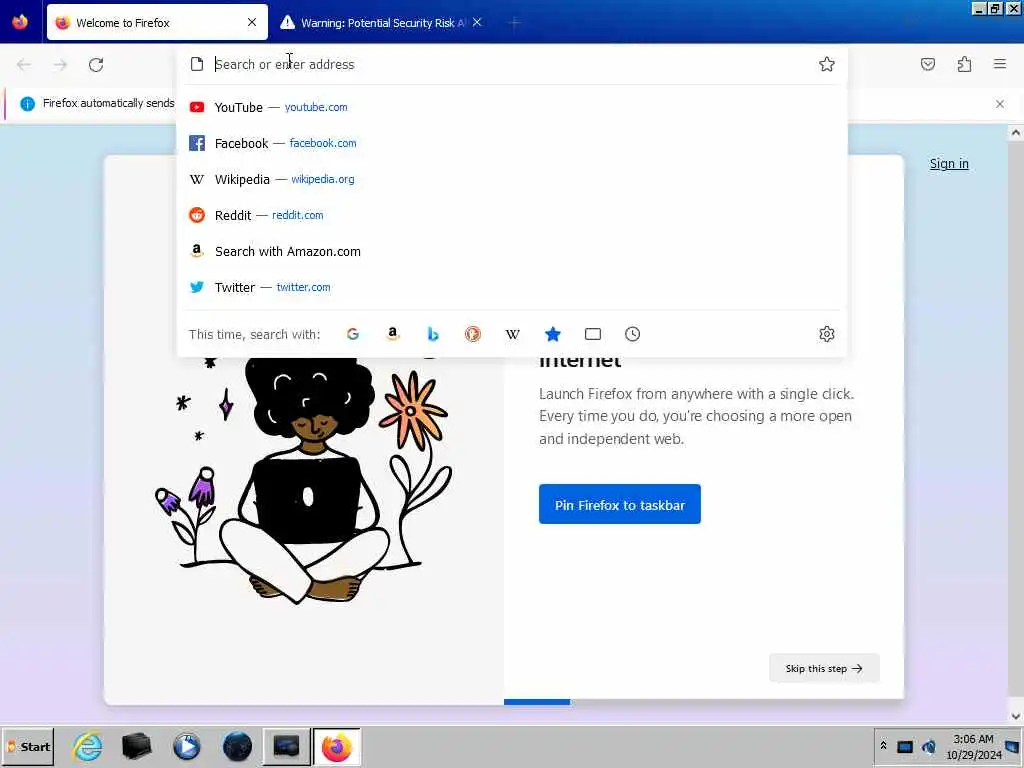Image resolution: width=1024 pixels, height=768 pixels.
Task: Select Wikipedia suggestion in dropdown
Action: pyautogui.click(x=512, y=179)
